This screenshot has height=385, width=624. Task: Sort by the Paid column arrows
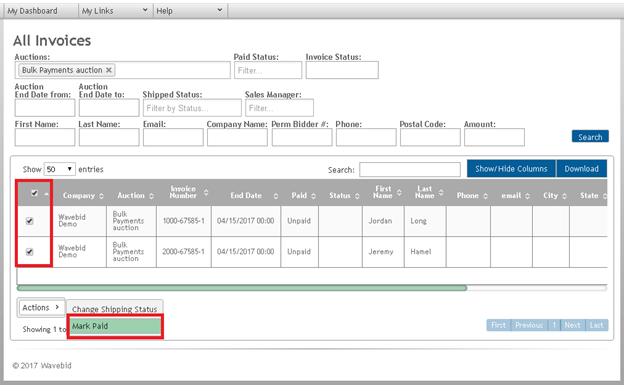click(x=314, y=196)
